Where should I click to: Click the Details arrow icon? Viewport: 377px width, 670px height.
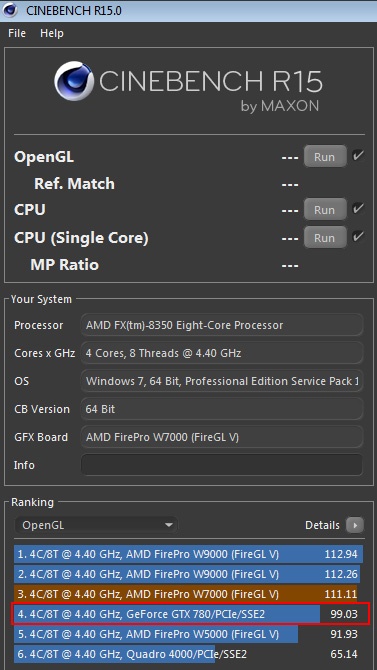355,525
